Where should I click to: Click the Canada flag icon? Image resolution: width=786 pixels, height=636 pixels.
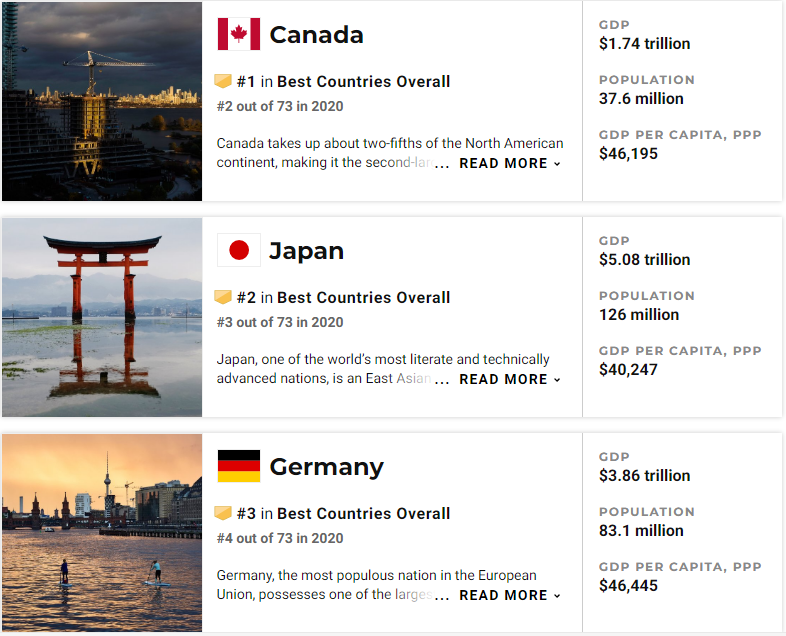(x=239, y=34)
